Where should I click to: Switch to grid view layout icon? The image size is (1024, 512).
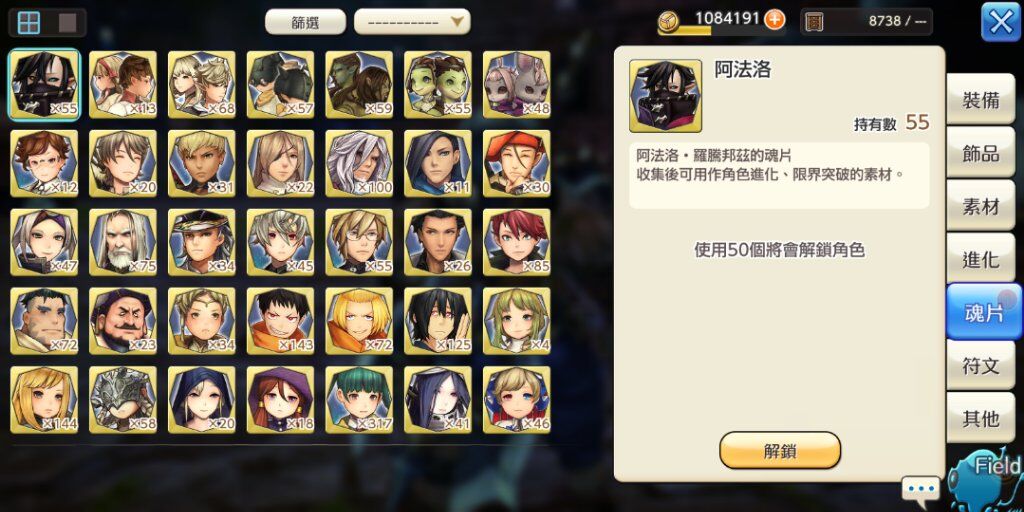point(29,23)
